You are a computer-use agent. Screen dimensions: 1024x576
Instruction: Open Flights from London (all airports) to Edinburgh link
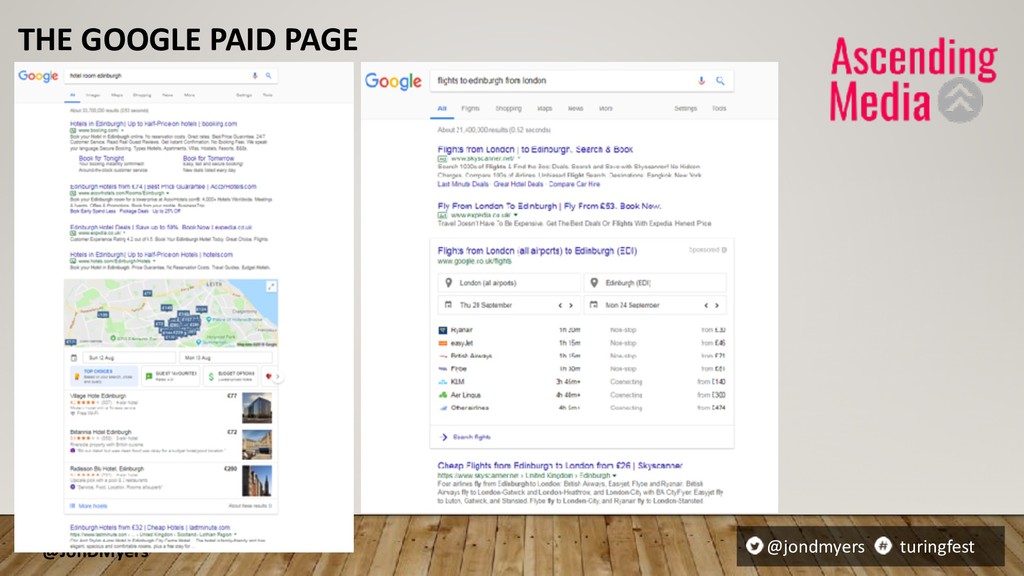(x=537, y=251)
